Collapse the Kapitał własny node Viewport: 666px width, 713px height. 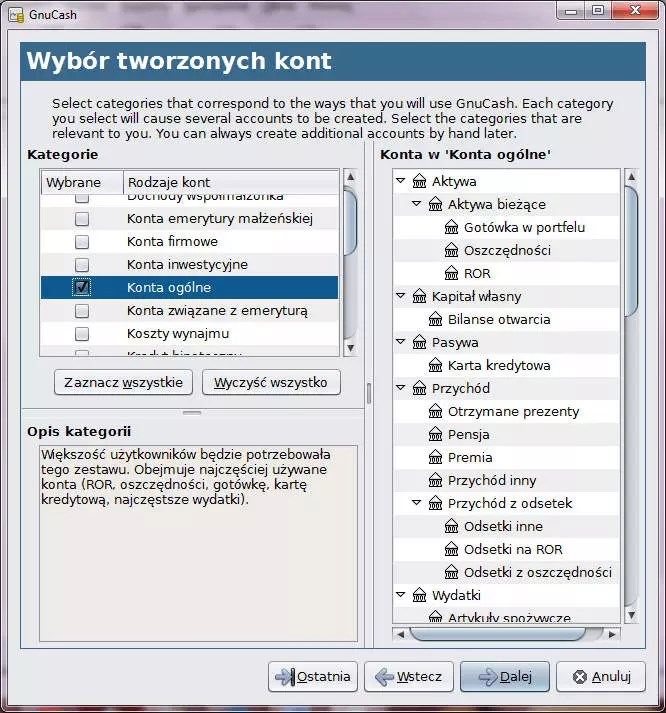tap(401, 296)
